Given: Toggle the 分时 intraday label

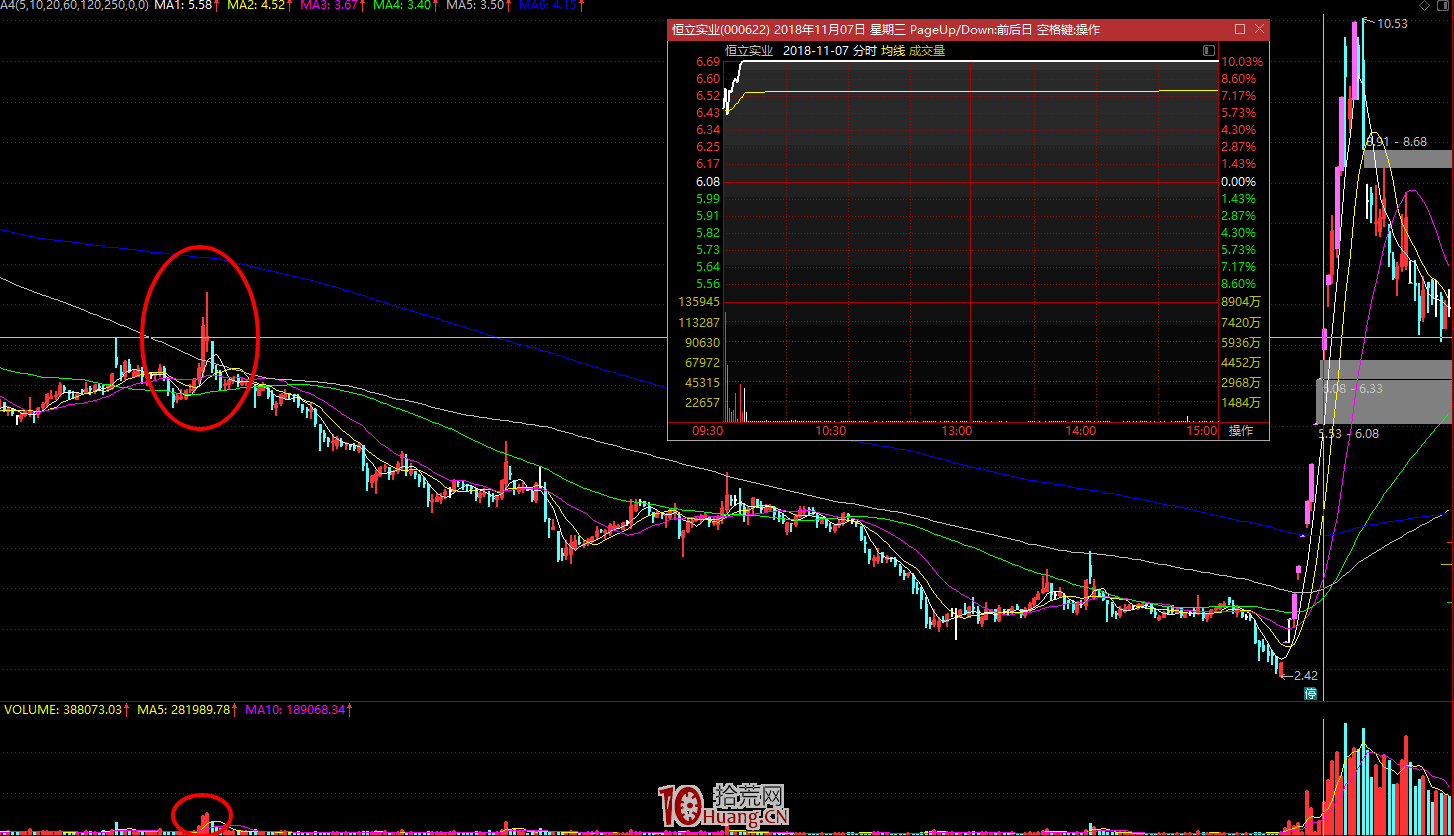Looking at the screenshot, I should coord(865,50).
